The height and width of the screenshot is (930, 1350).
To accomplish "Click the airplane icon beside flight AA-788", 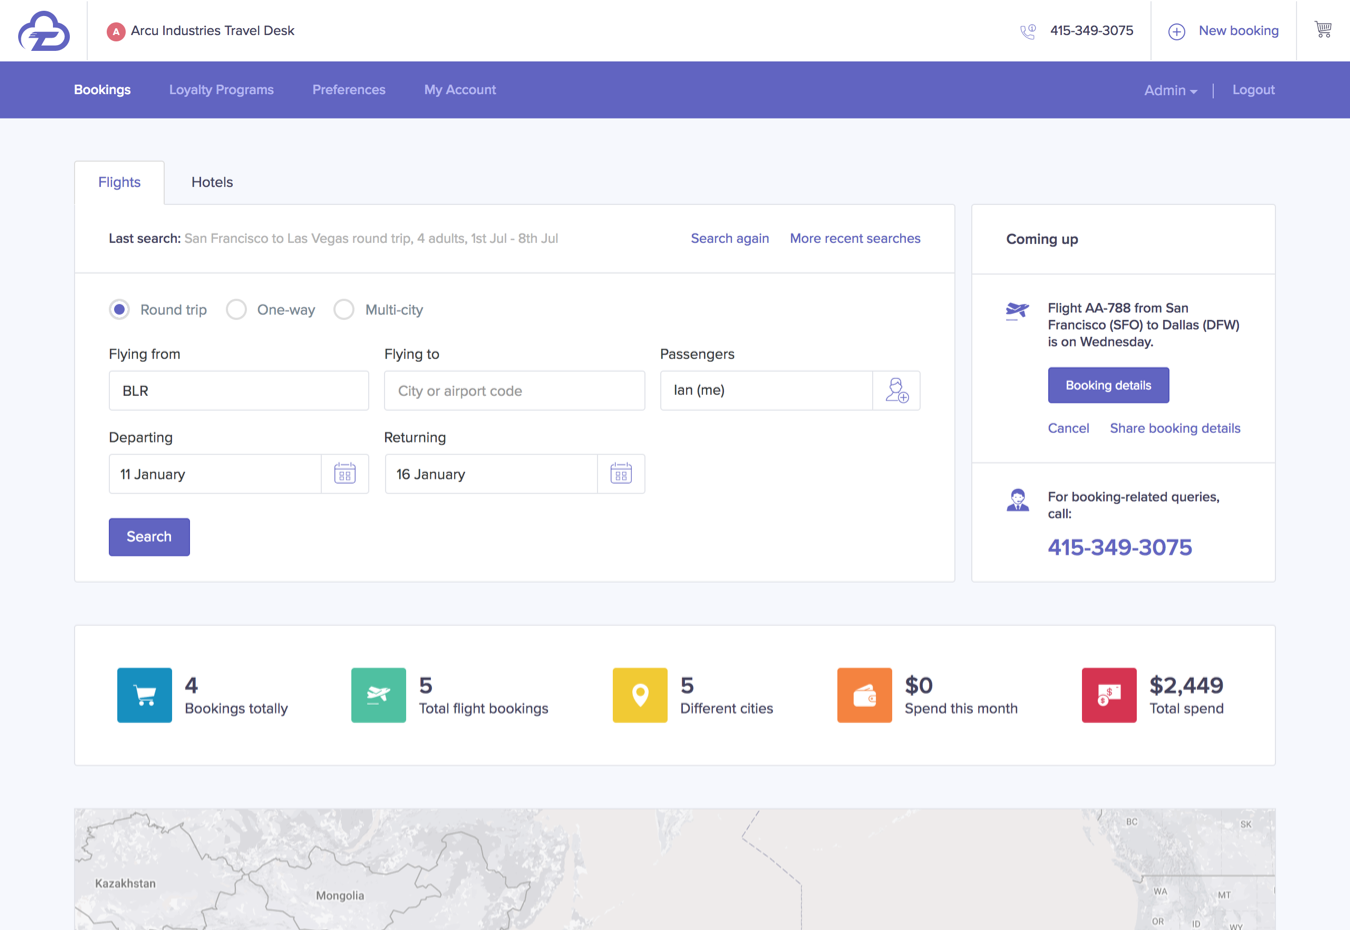I will point(1017,311).
